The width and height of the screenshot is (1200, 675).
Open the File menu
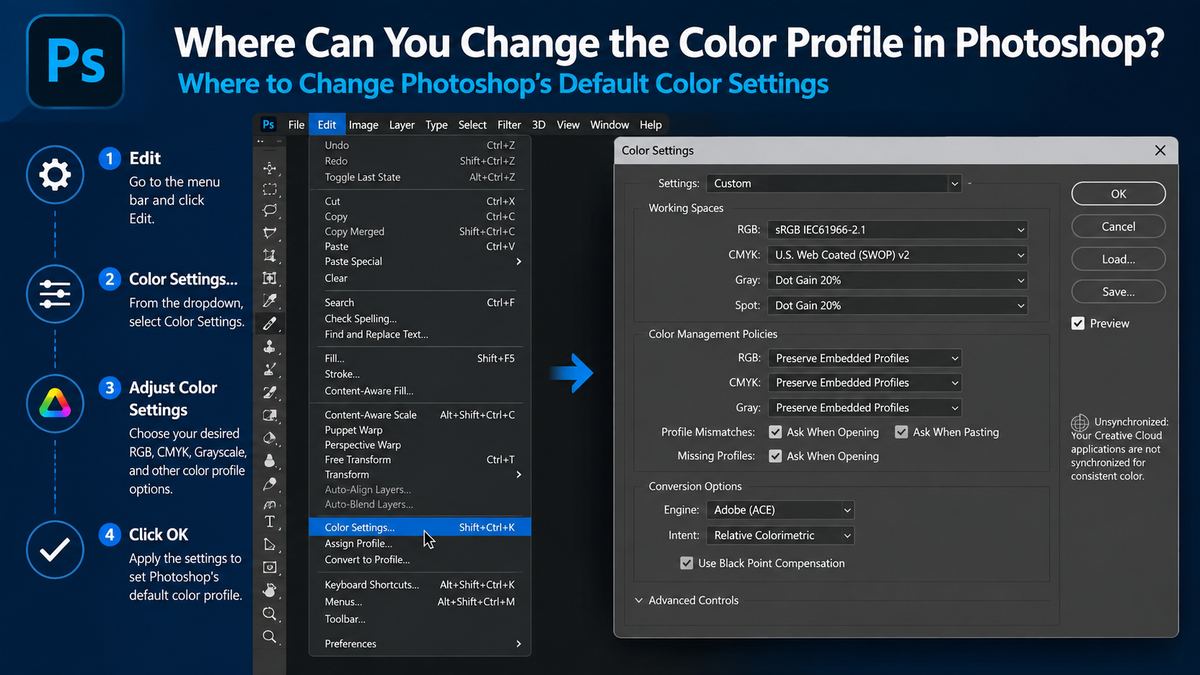coord(296,125)
